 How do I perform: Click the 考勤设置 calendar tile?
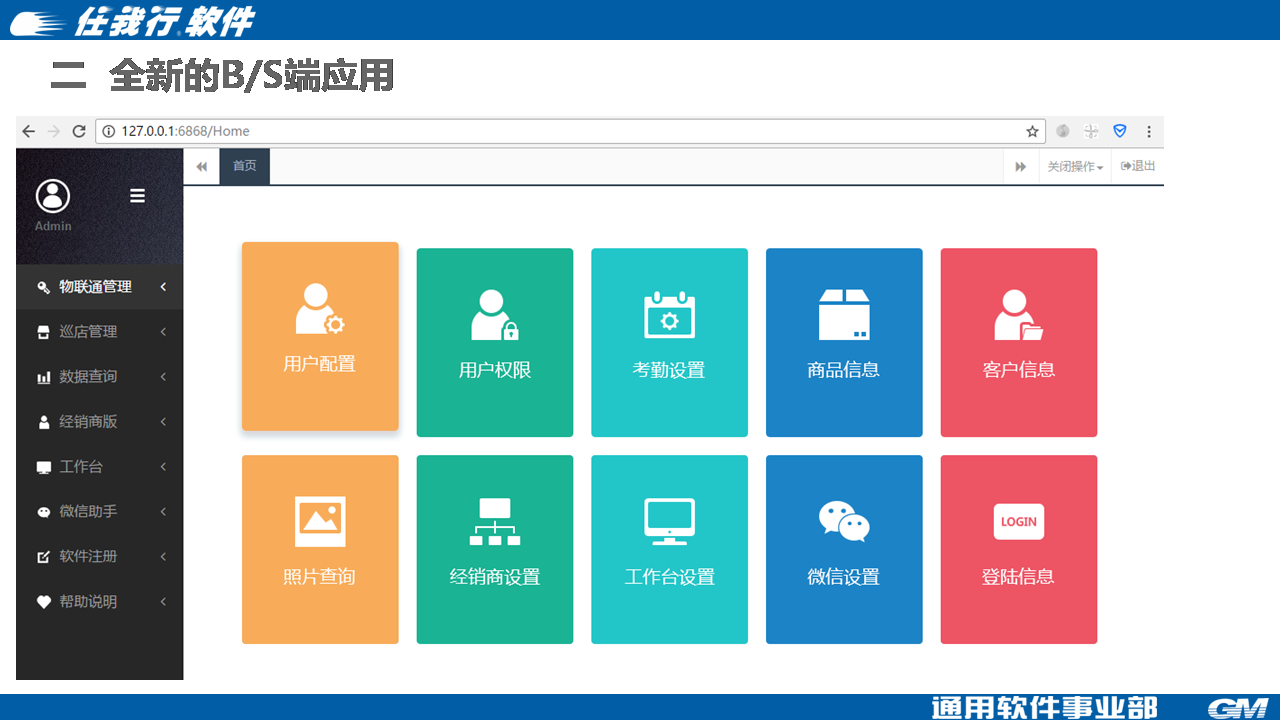(669, 342)
